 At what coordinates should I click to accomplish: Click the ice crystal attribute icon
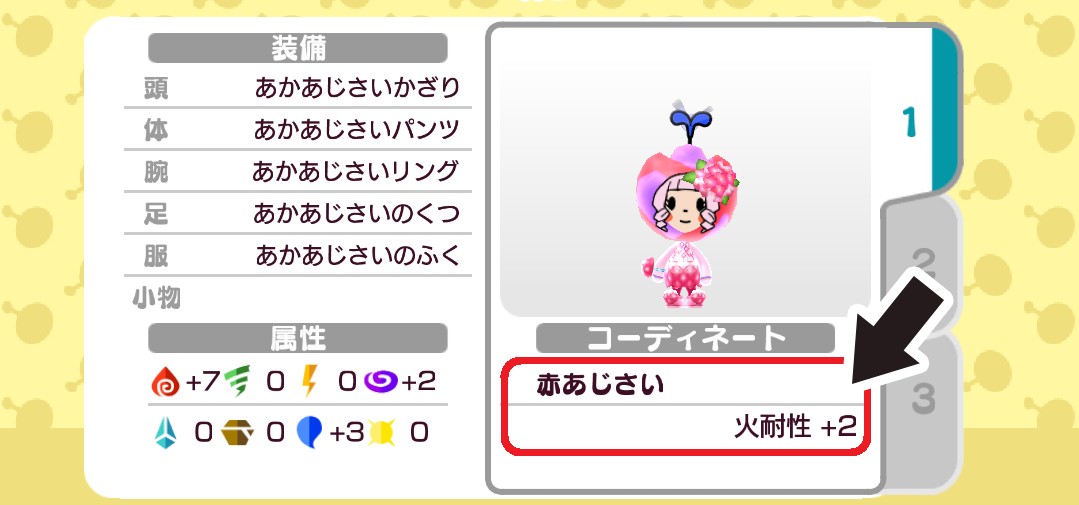[165, 433]
